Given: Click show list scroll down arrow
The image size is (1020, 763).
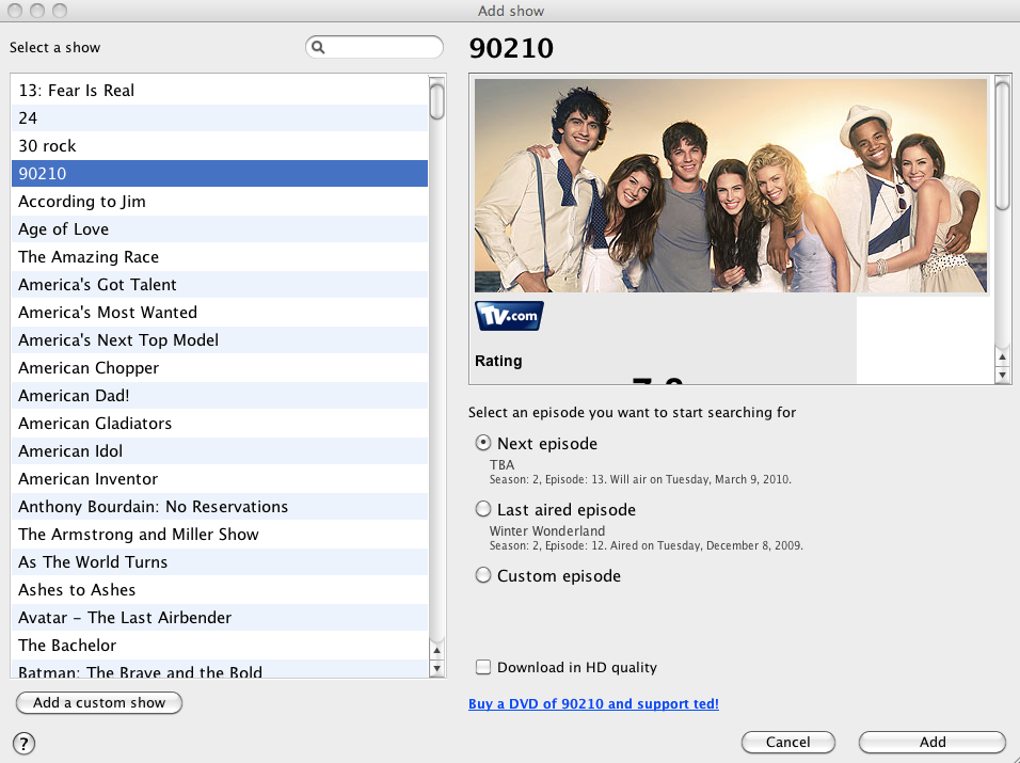Looking at the screenshot, I should click(437, 668).
